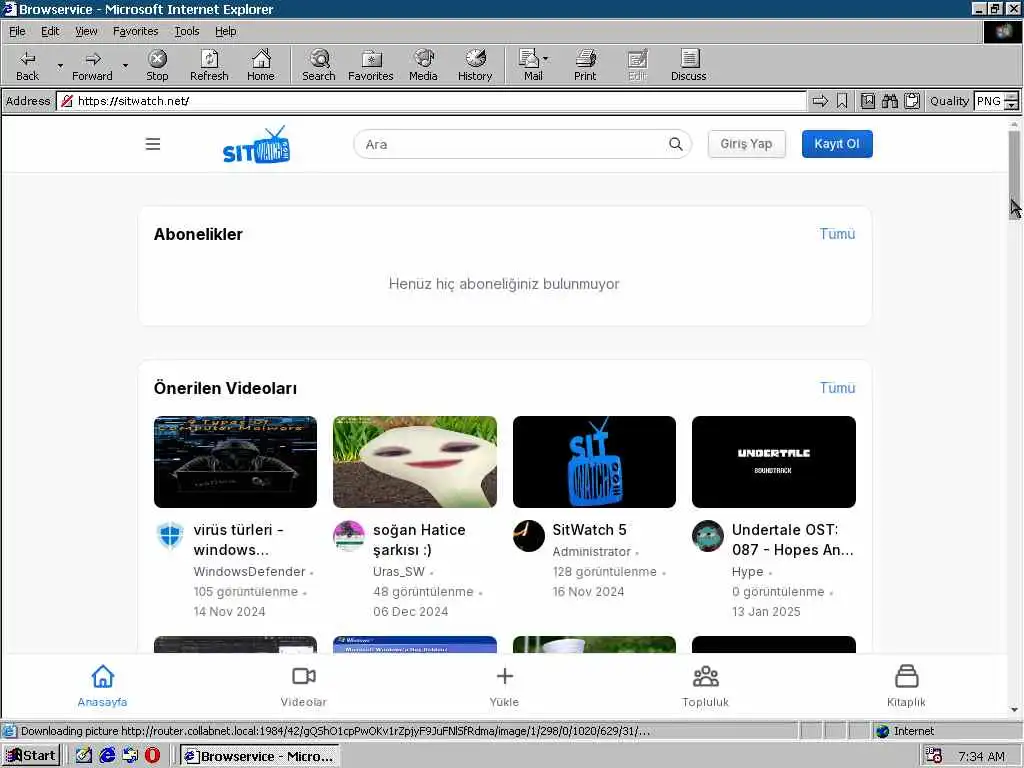Open the Search toolbar button
The width and height of the screenshot is (1024, 768).
pos(319,65)
